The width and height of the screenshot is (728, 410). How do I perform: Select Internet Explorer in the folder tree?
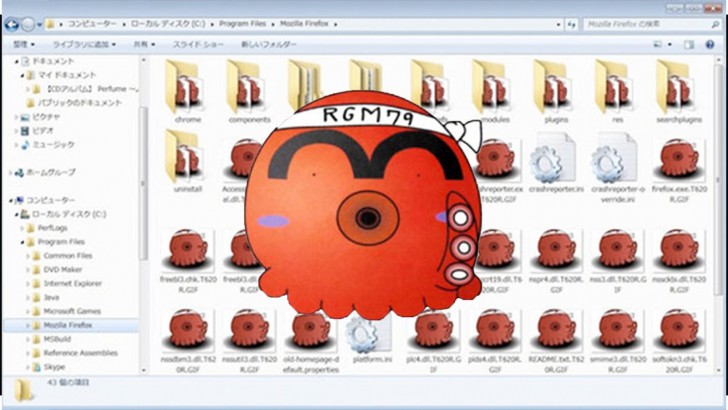tap(72, 284)
